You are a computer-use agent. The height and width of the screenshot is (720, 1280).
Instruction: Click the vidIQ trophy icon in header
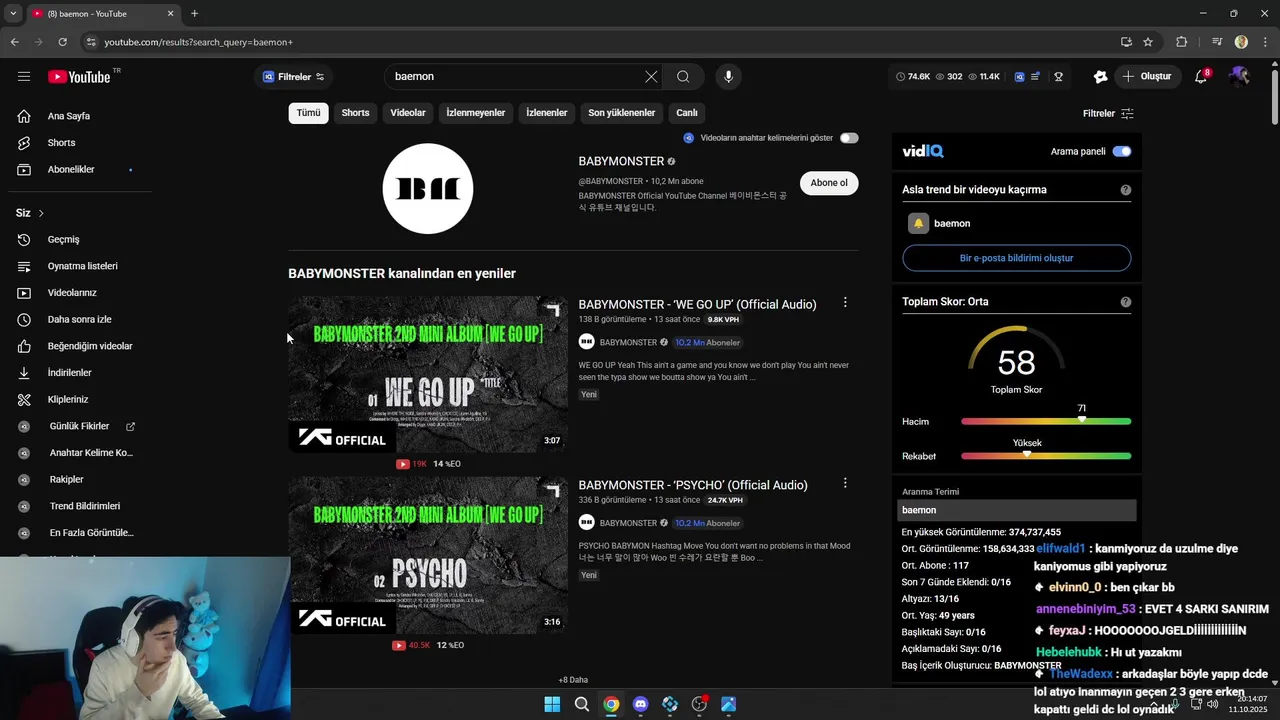[x=1058, y=77]
